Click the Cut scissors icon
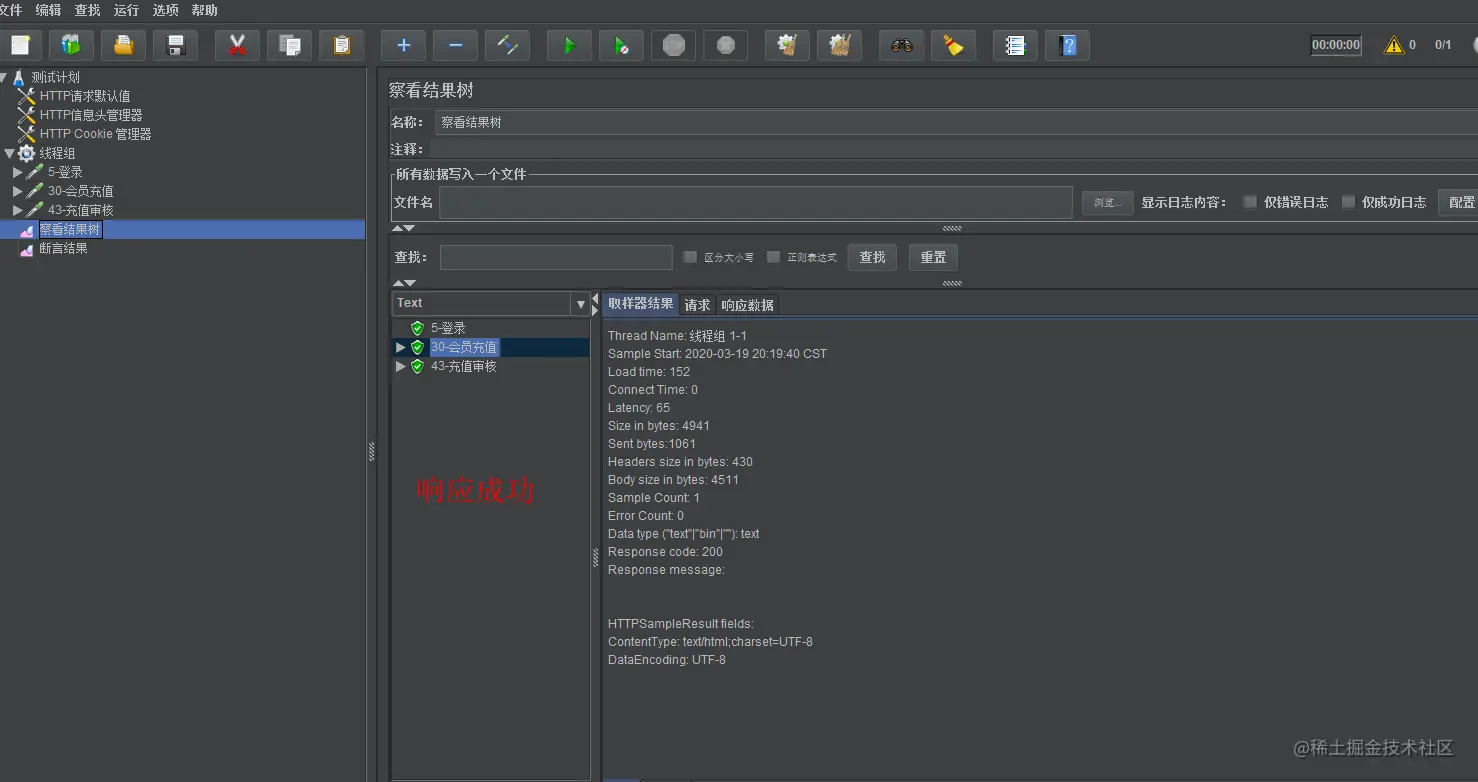This screenshot has height=782, width=1478. (x=237, y=45)
